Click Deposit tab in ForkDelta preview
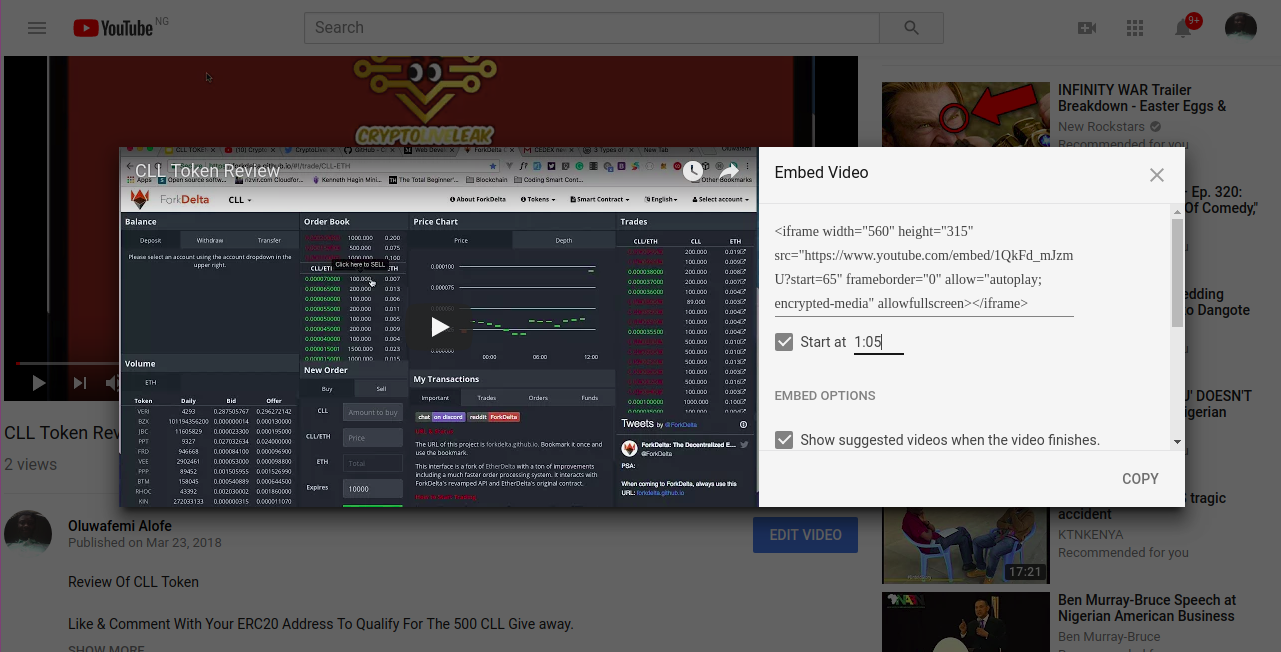The width and height of the screenshot is (1281, 652). pos(151,240)
